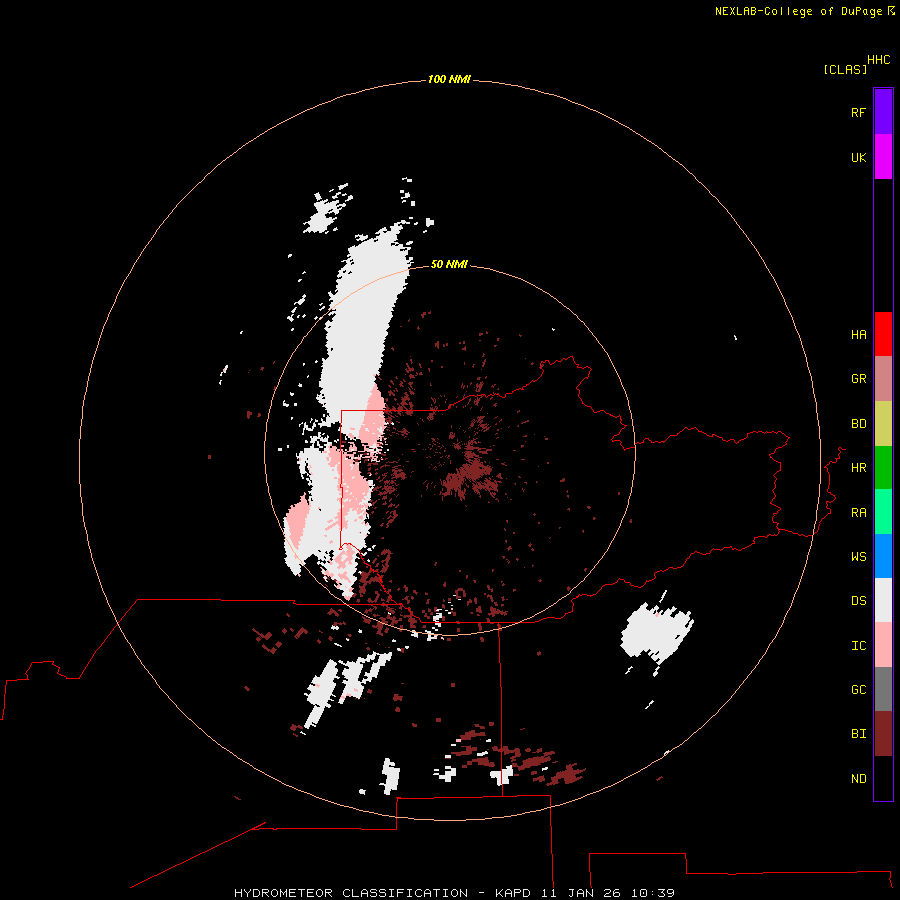
Task: Click the Hydrometeor Classification KAPD title caption
Action: point(454,893)
